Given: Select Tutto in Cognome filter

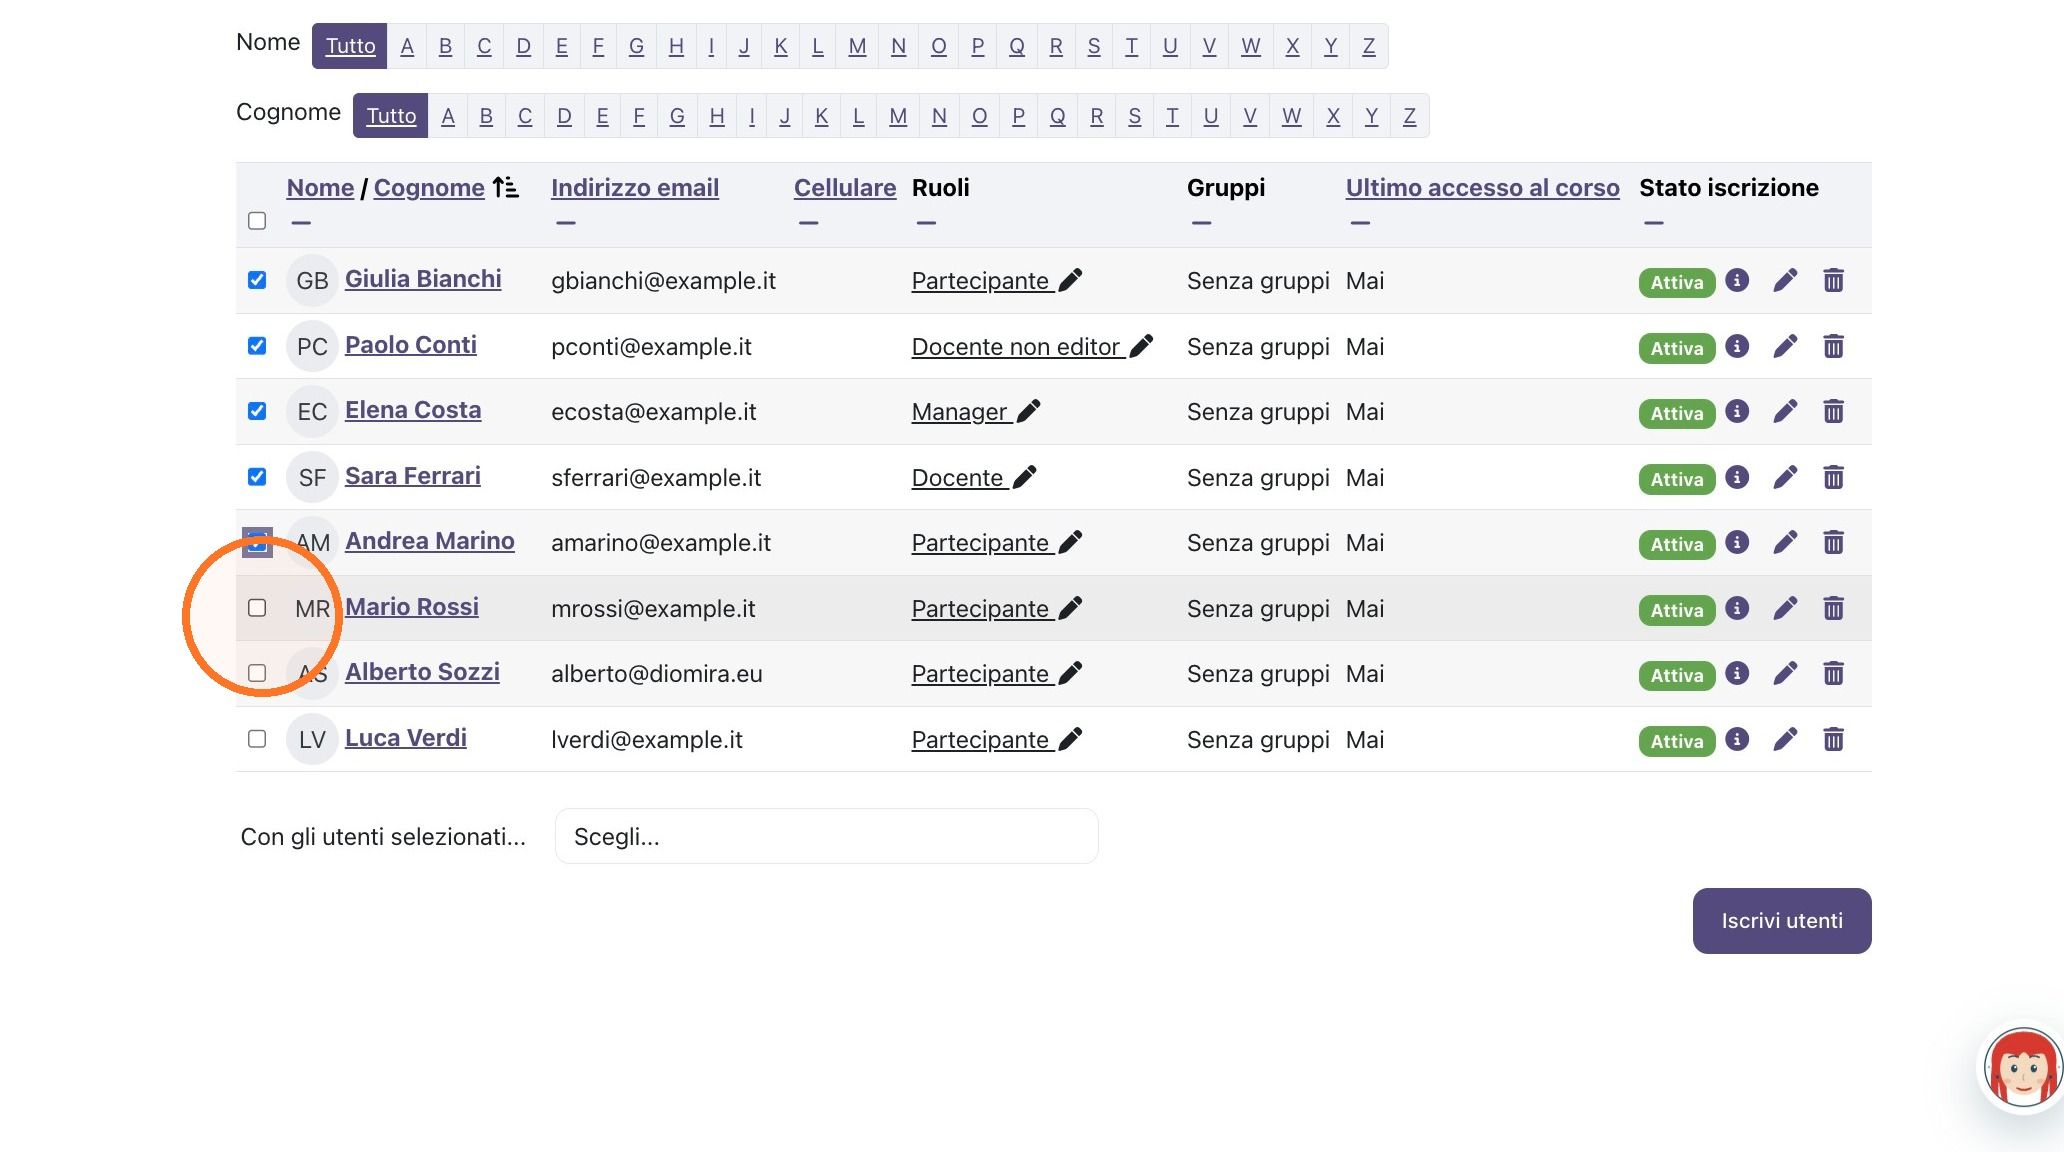Looking at the screenshot, I should click(x=391, y=116).
